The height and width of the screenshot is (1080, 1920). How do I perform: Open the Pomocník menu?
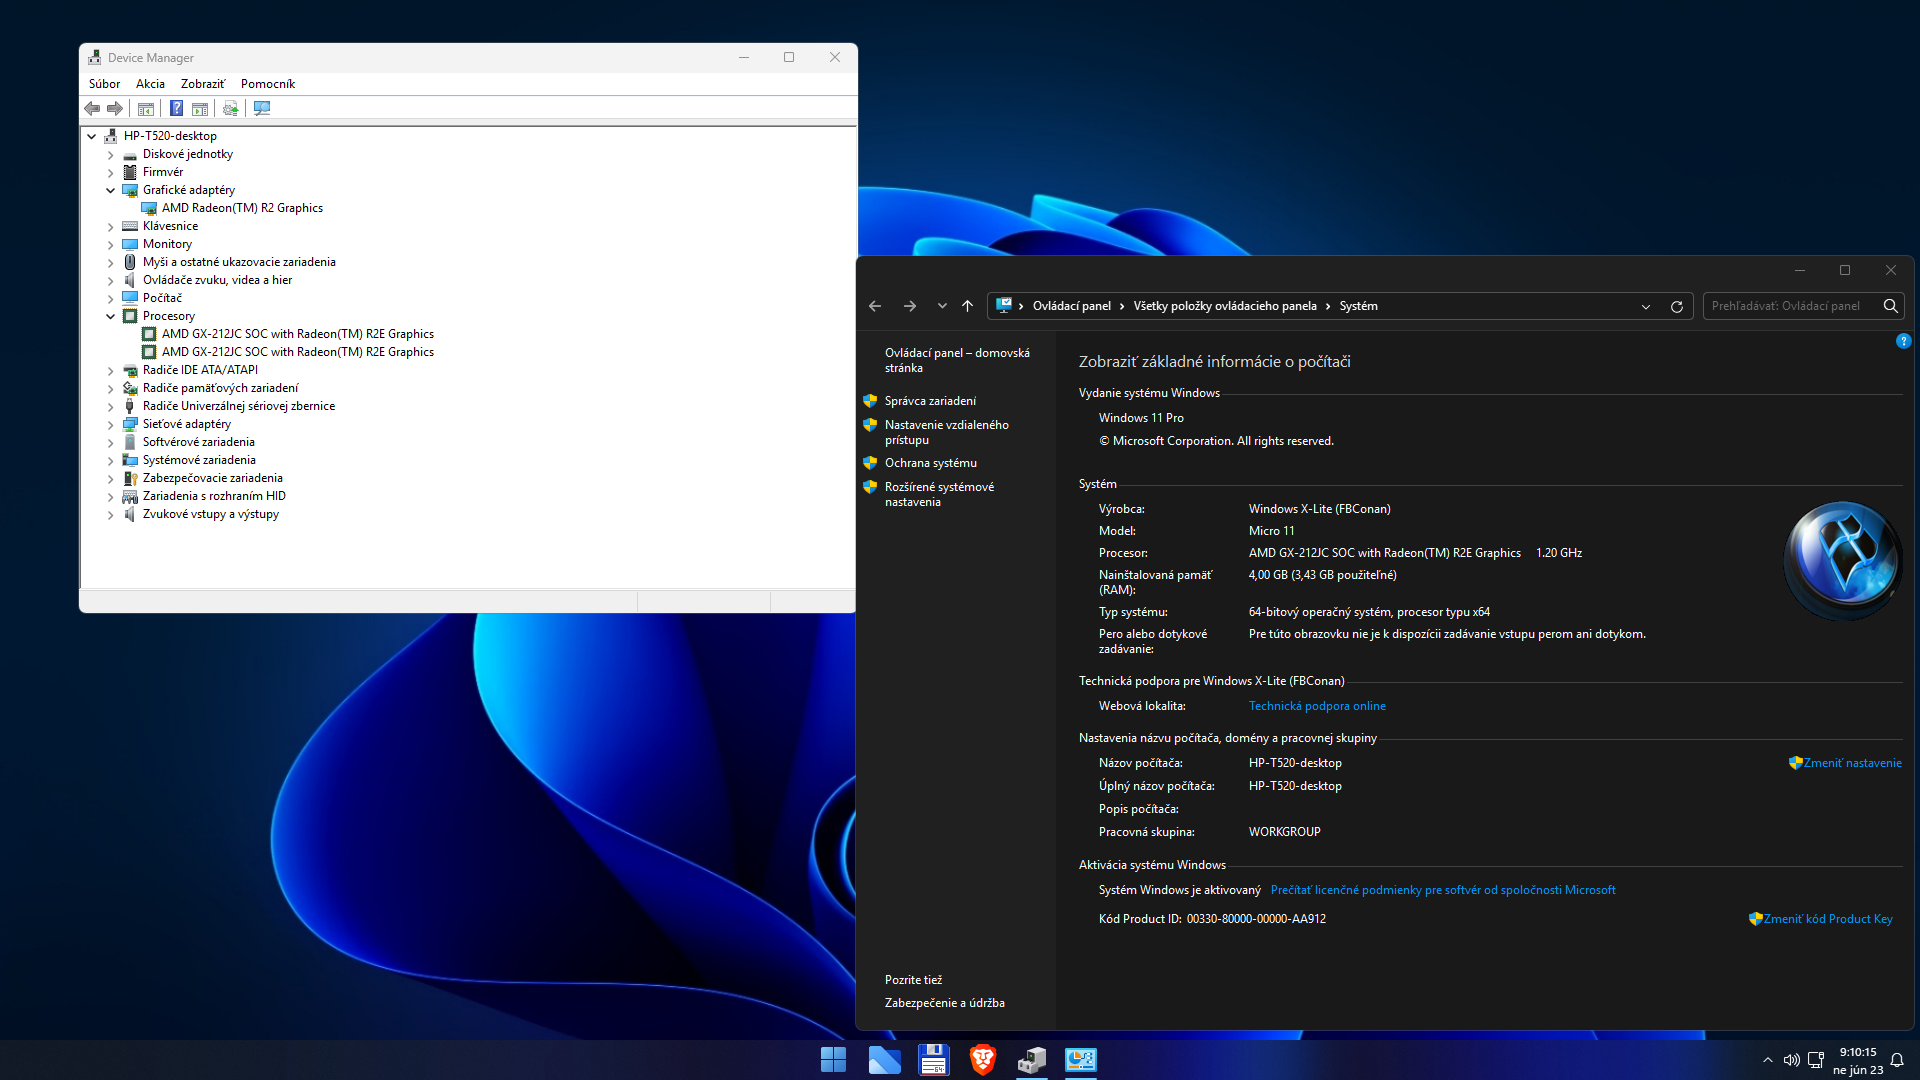point(268,84)
